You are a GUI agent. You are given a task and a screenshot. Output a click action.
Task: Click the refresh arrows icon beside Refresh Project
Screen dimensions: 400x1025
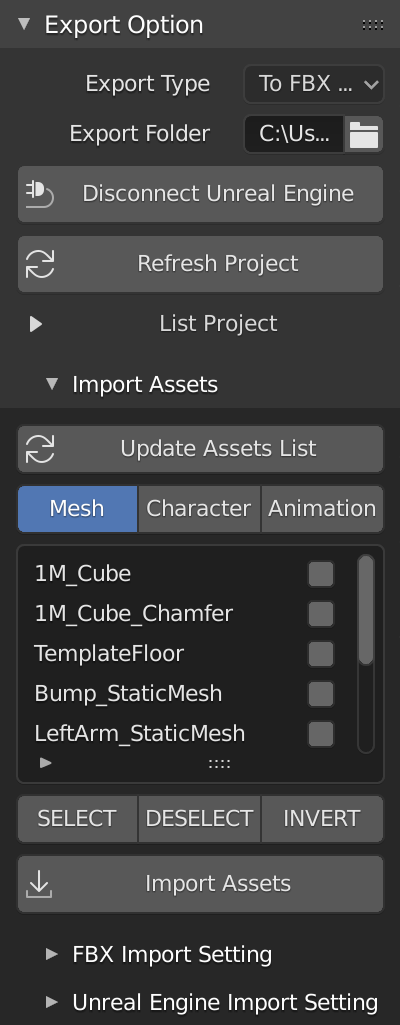pyautogui.click(x=40, y=264)
